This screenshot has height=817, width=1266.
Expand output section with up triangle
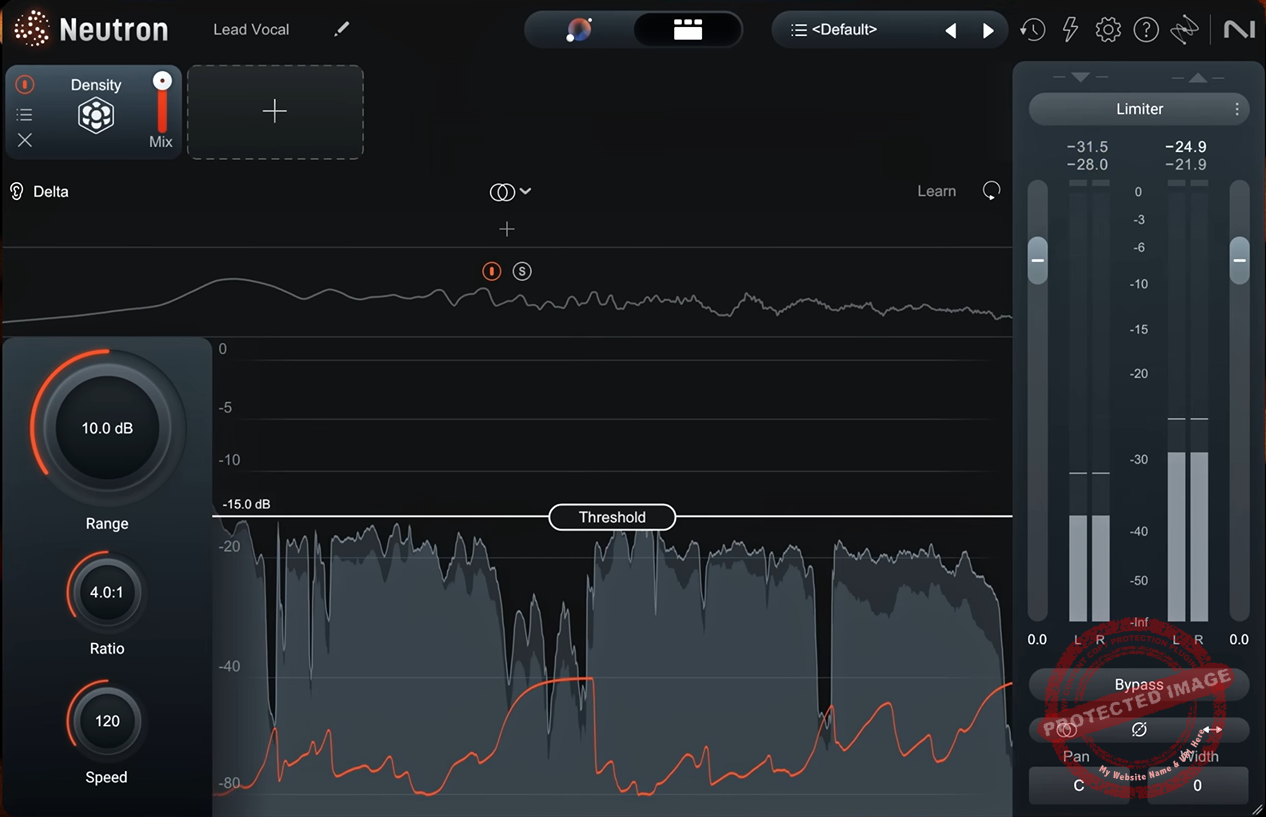coord(1197,77)
